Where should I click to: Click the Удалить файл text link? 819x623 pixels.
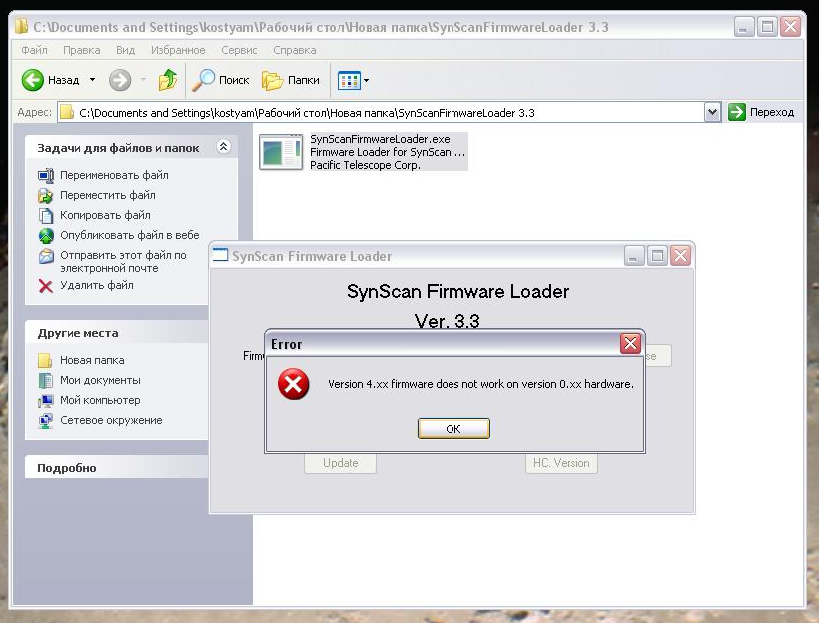point(97,285)
